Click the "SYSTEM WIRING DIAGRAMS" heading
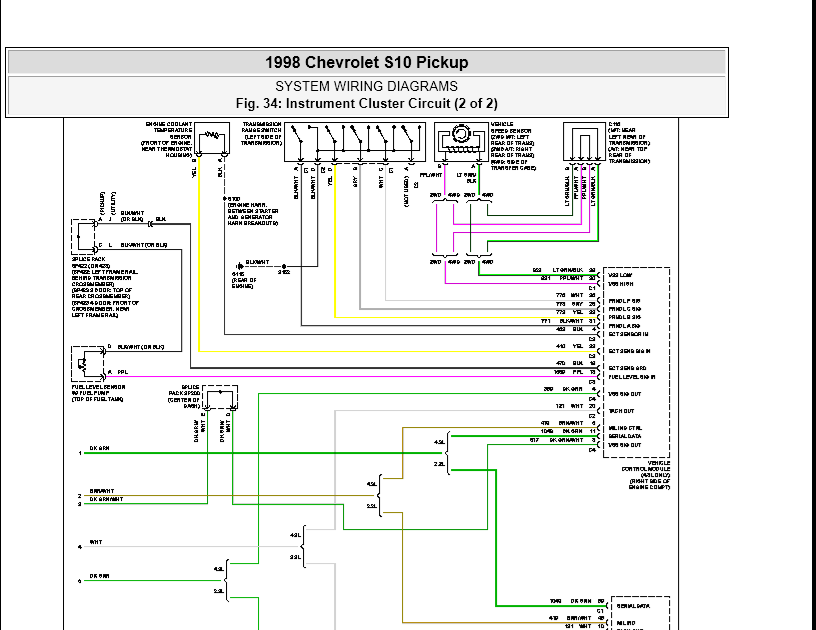This screenshot has height=630, width=816. 366,86
